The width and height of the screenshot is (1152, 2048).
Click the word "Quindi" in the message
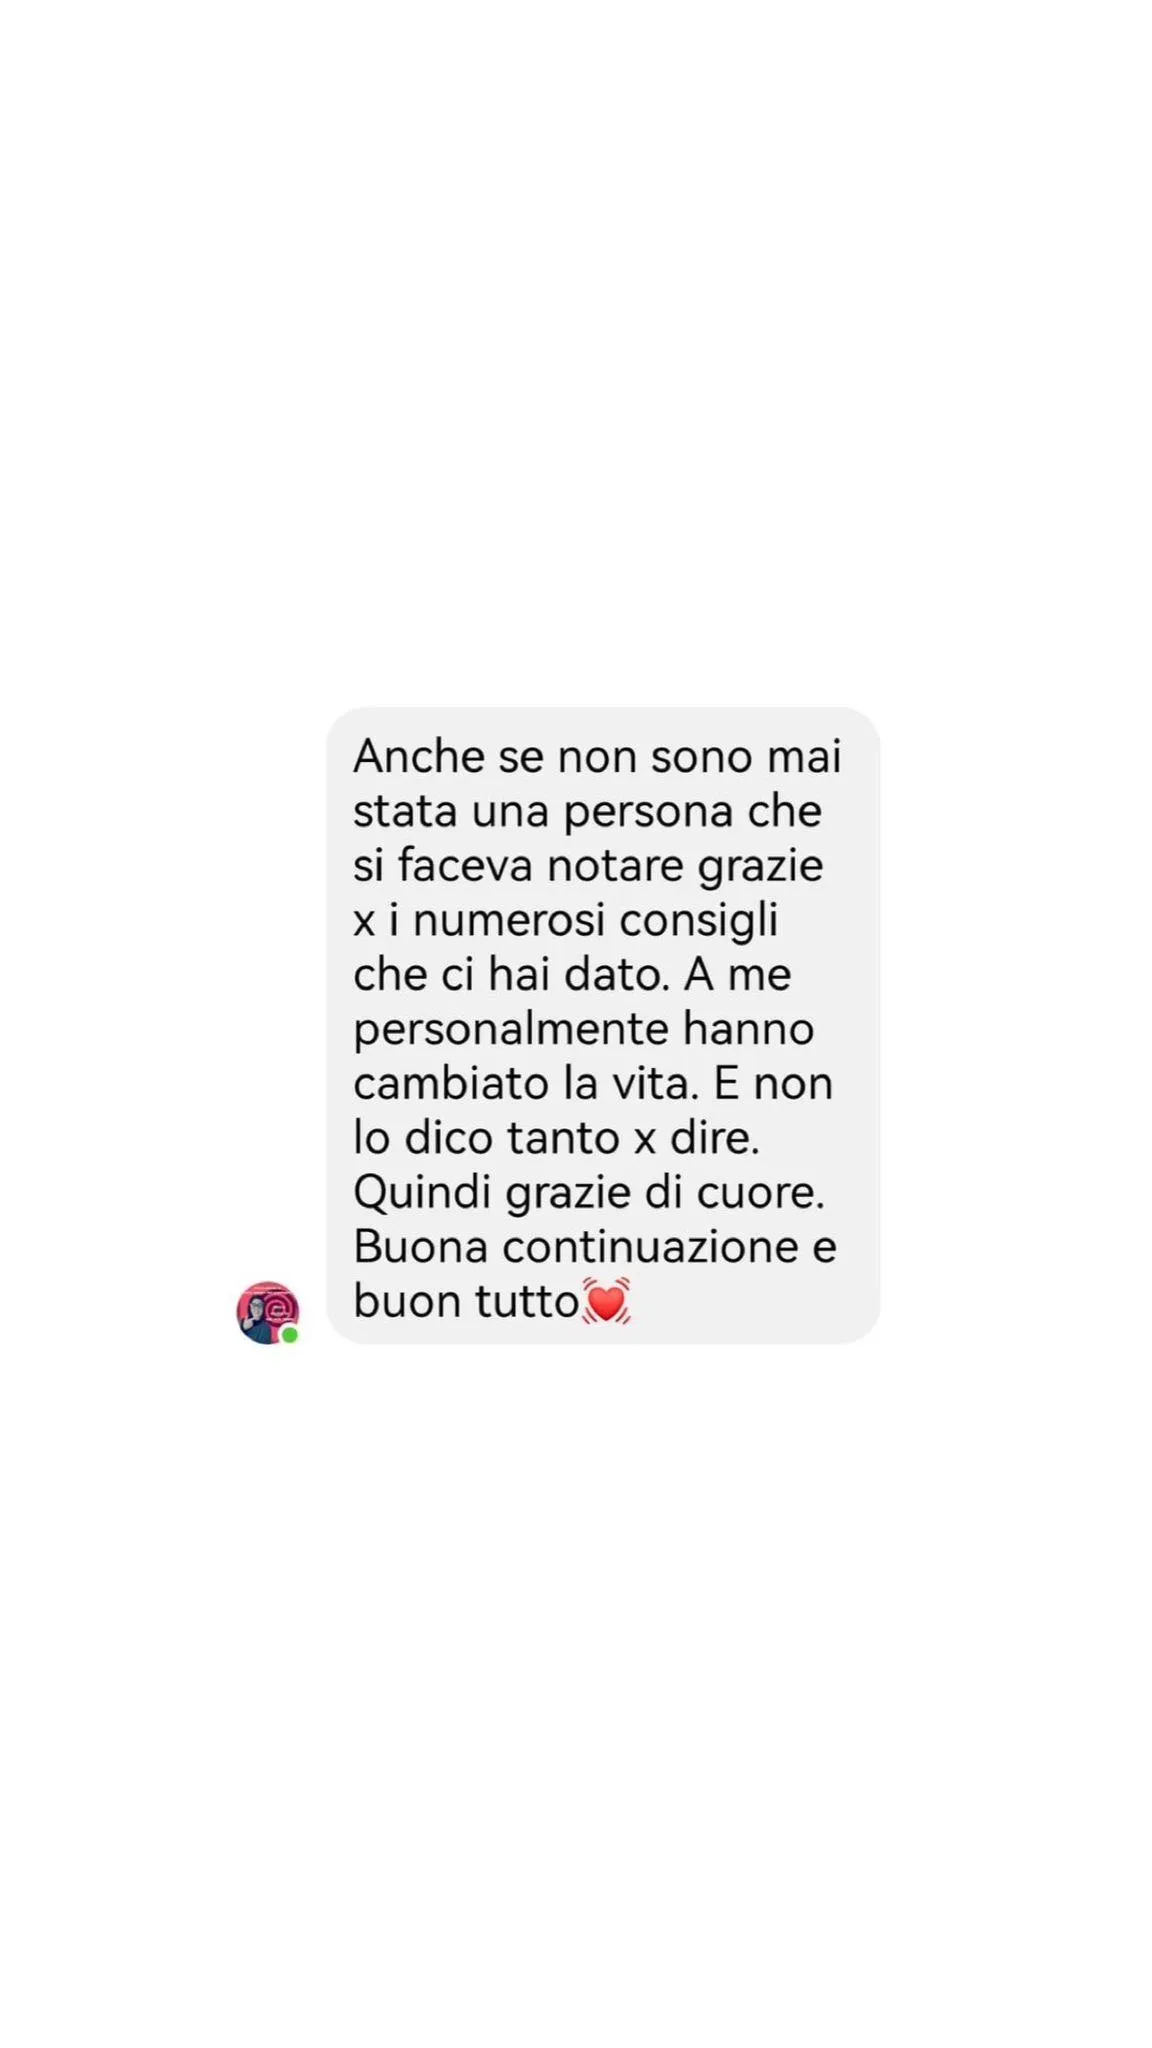(x=423, y=1192)
